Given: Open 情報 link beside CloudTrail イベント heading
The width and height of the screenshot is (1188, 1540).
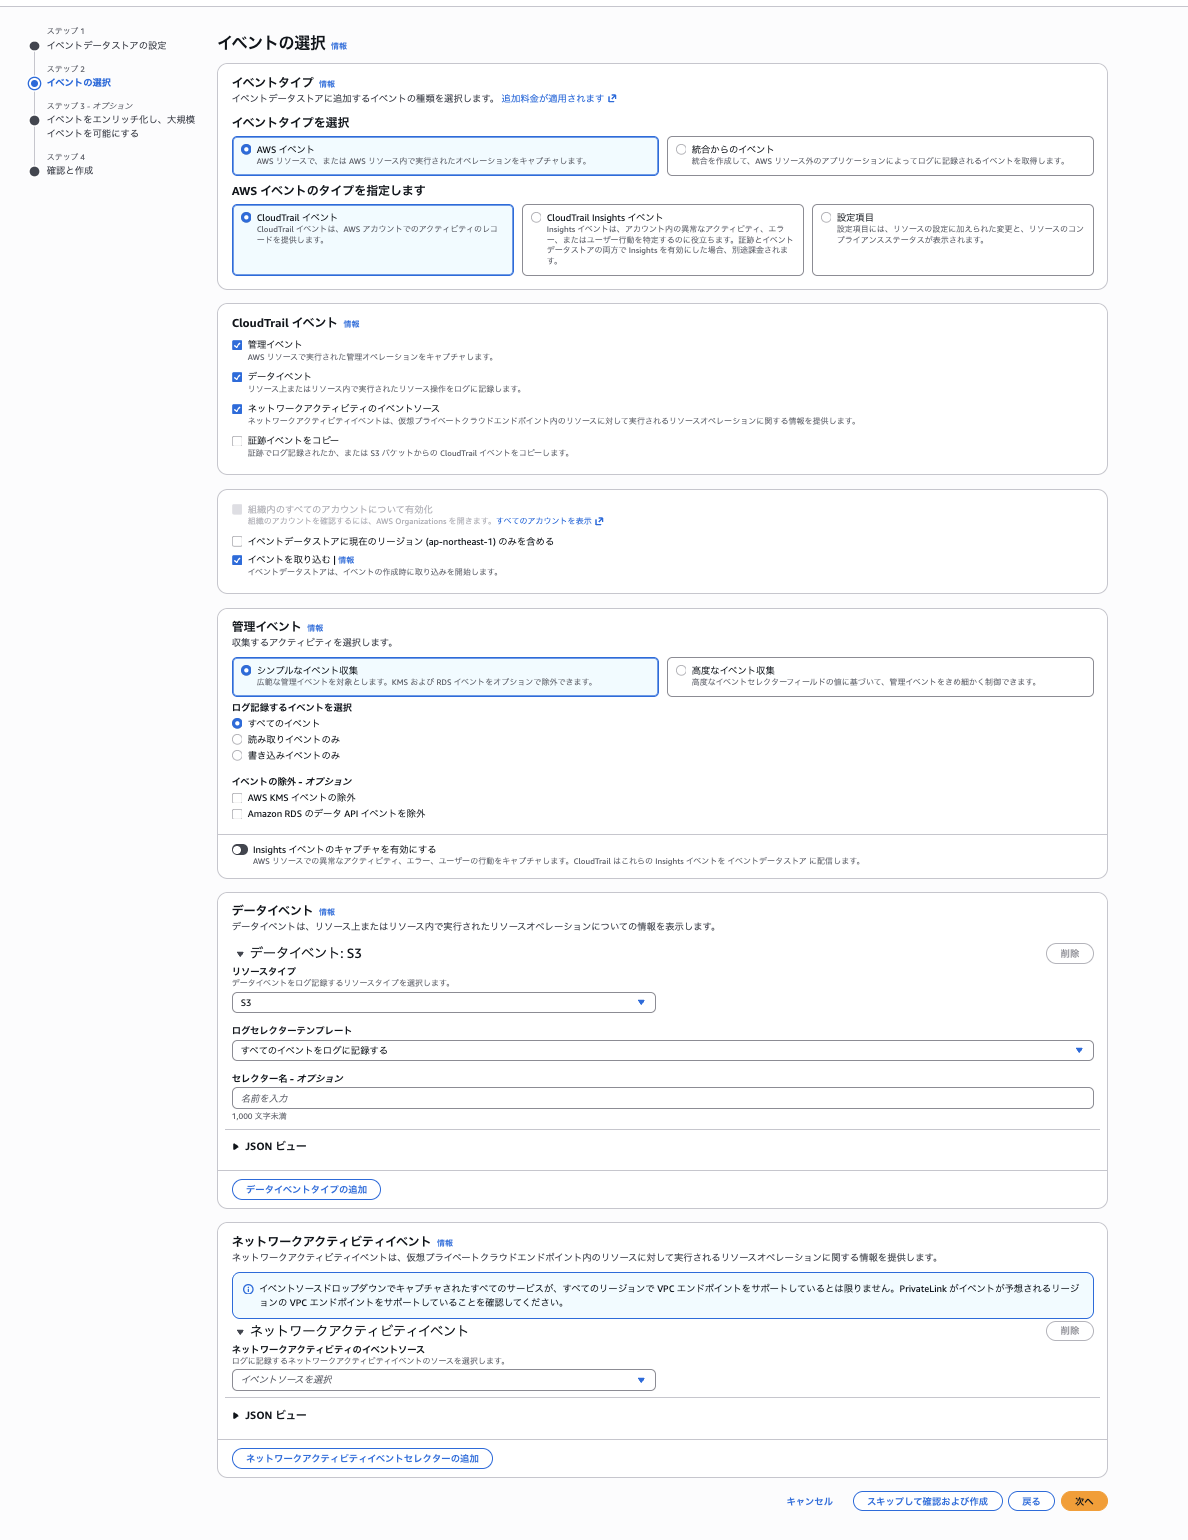Looking at the screenshot, I should click(351, 324).
